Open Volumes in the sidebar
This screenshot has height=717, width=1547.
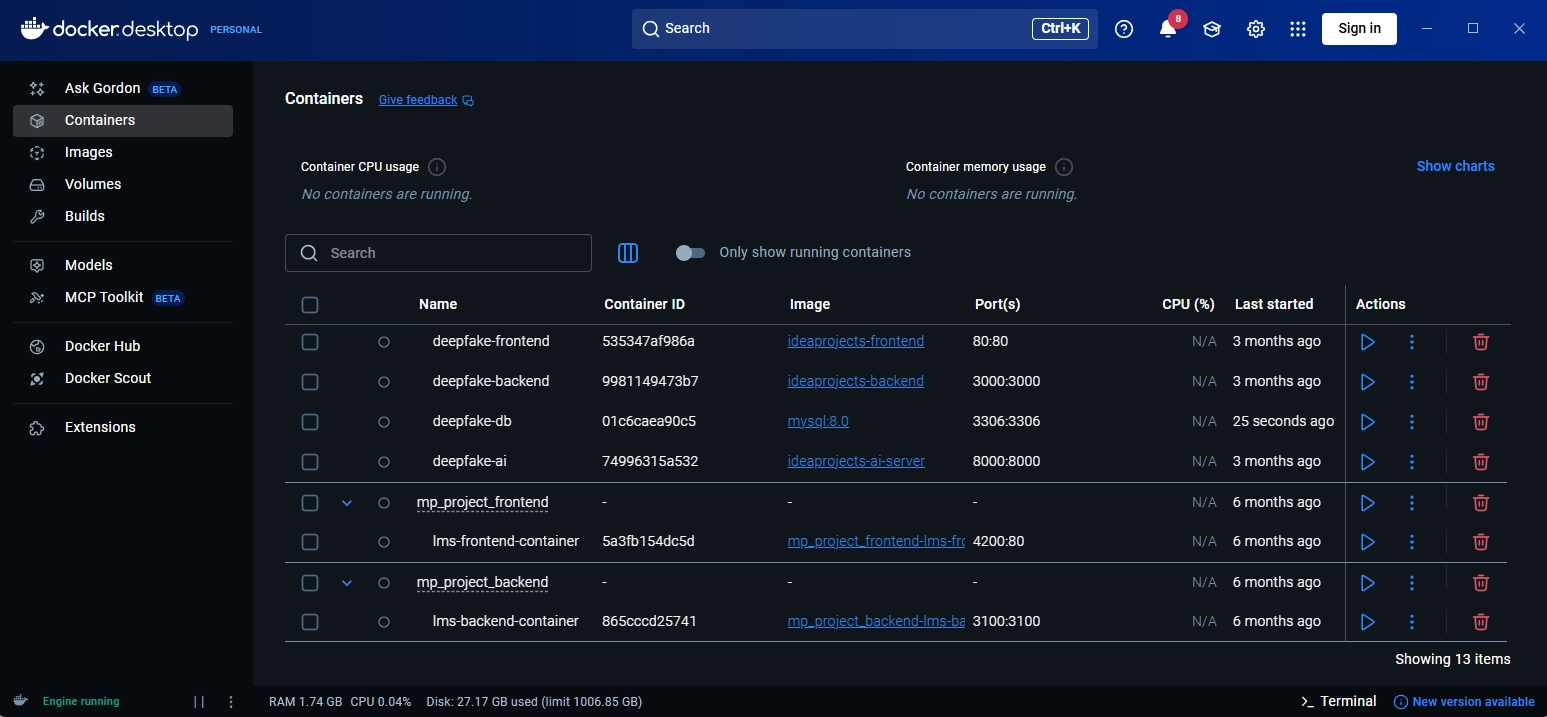(x=93, y=184)
